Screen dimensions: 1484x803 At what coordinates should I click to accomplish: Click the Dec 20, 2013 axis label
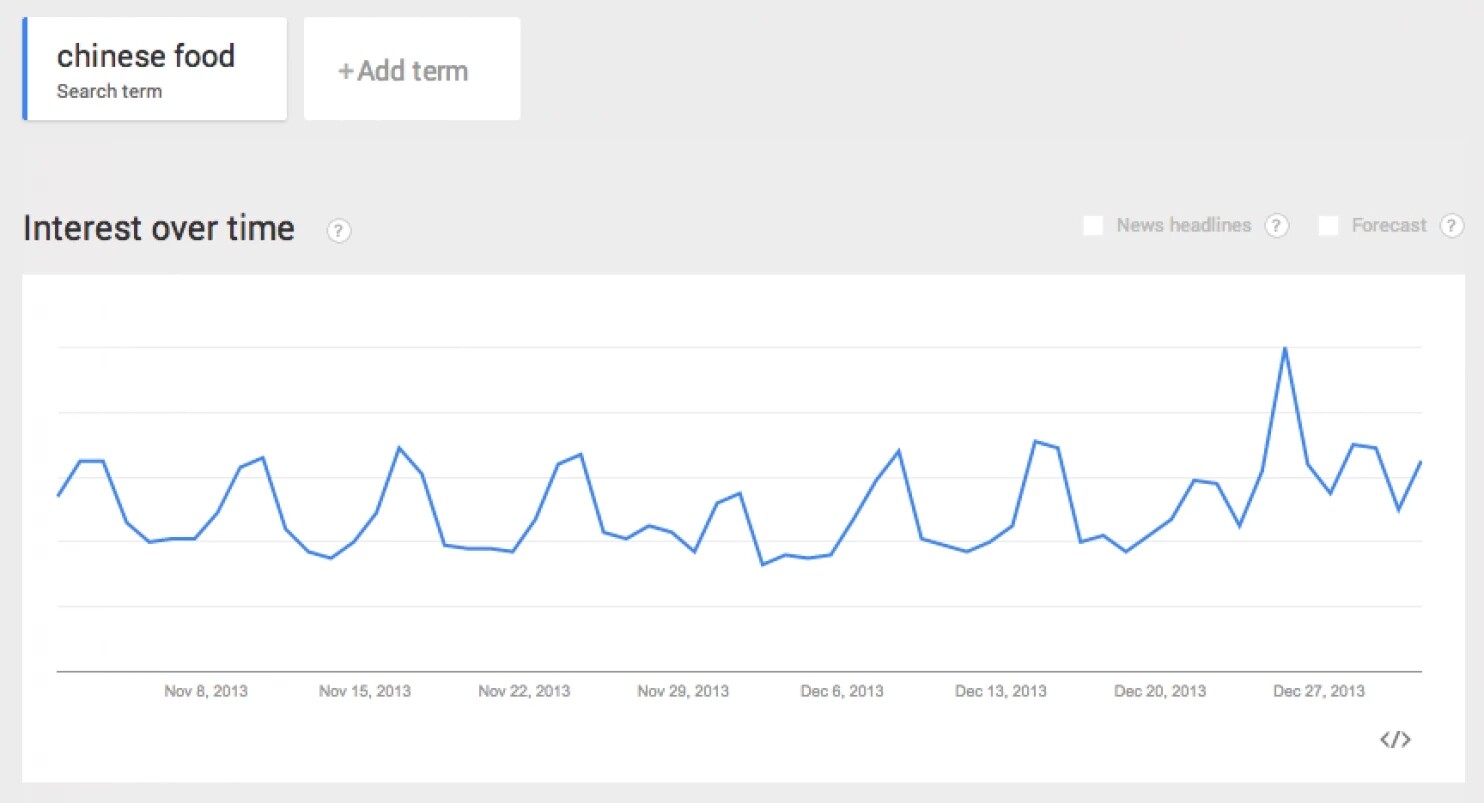pyautogui.click(x=1160, y=691)
